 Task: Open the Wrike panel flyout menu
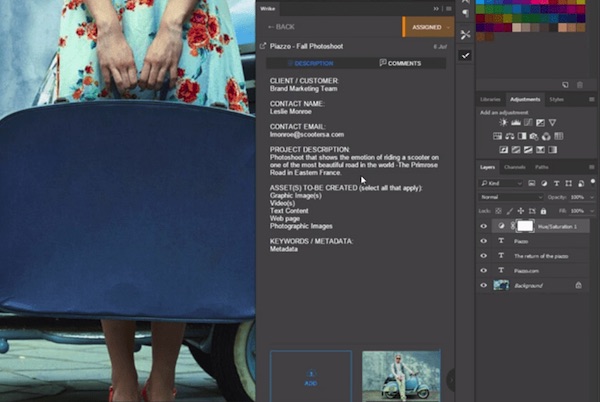coord(448,8)
